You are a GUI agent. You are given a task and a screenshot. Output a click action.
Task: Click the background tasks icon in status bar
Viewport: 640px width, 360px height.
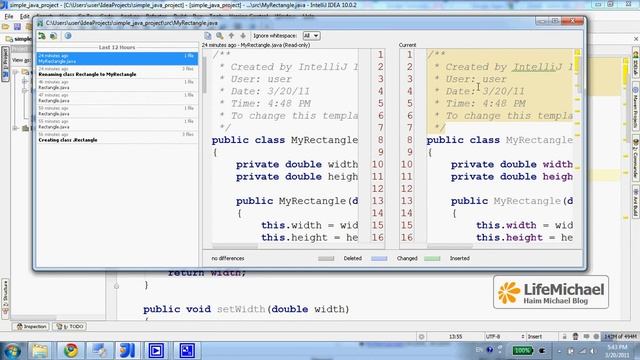[422, 337]
